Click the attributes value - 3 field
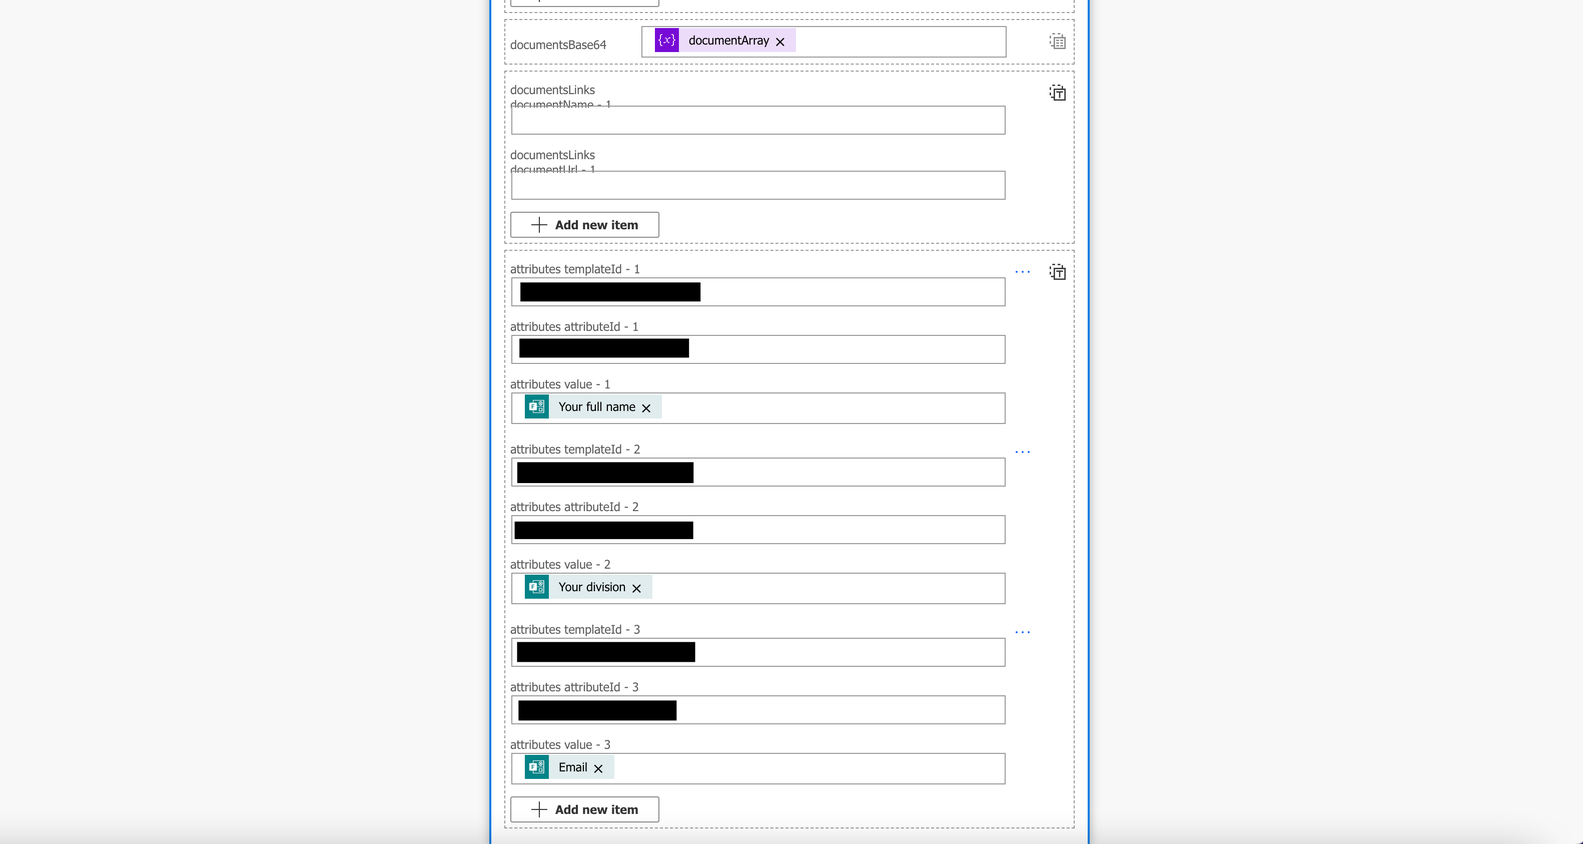Viewport: 1583px width, 844px height. pos(758,768)
